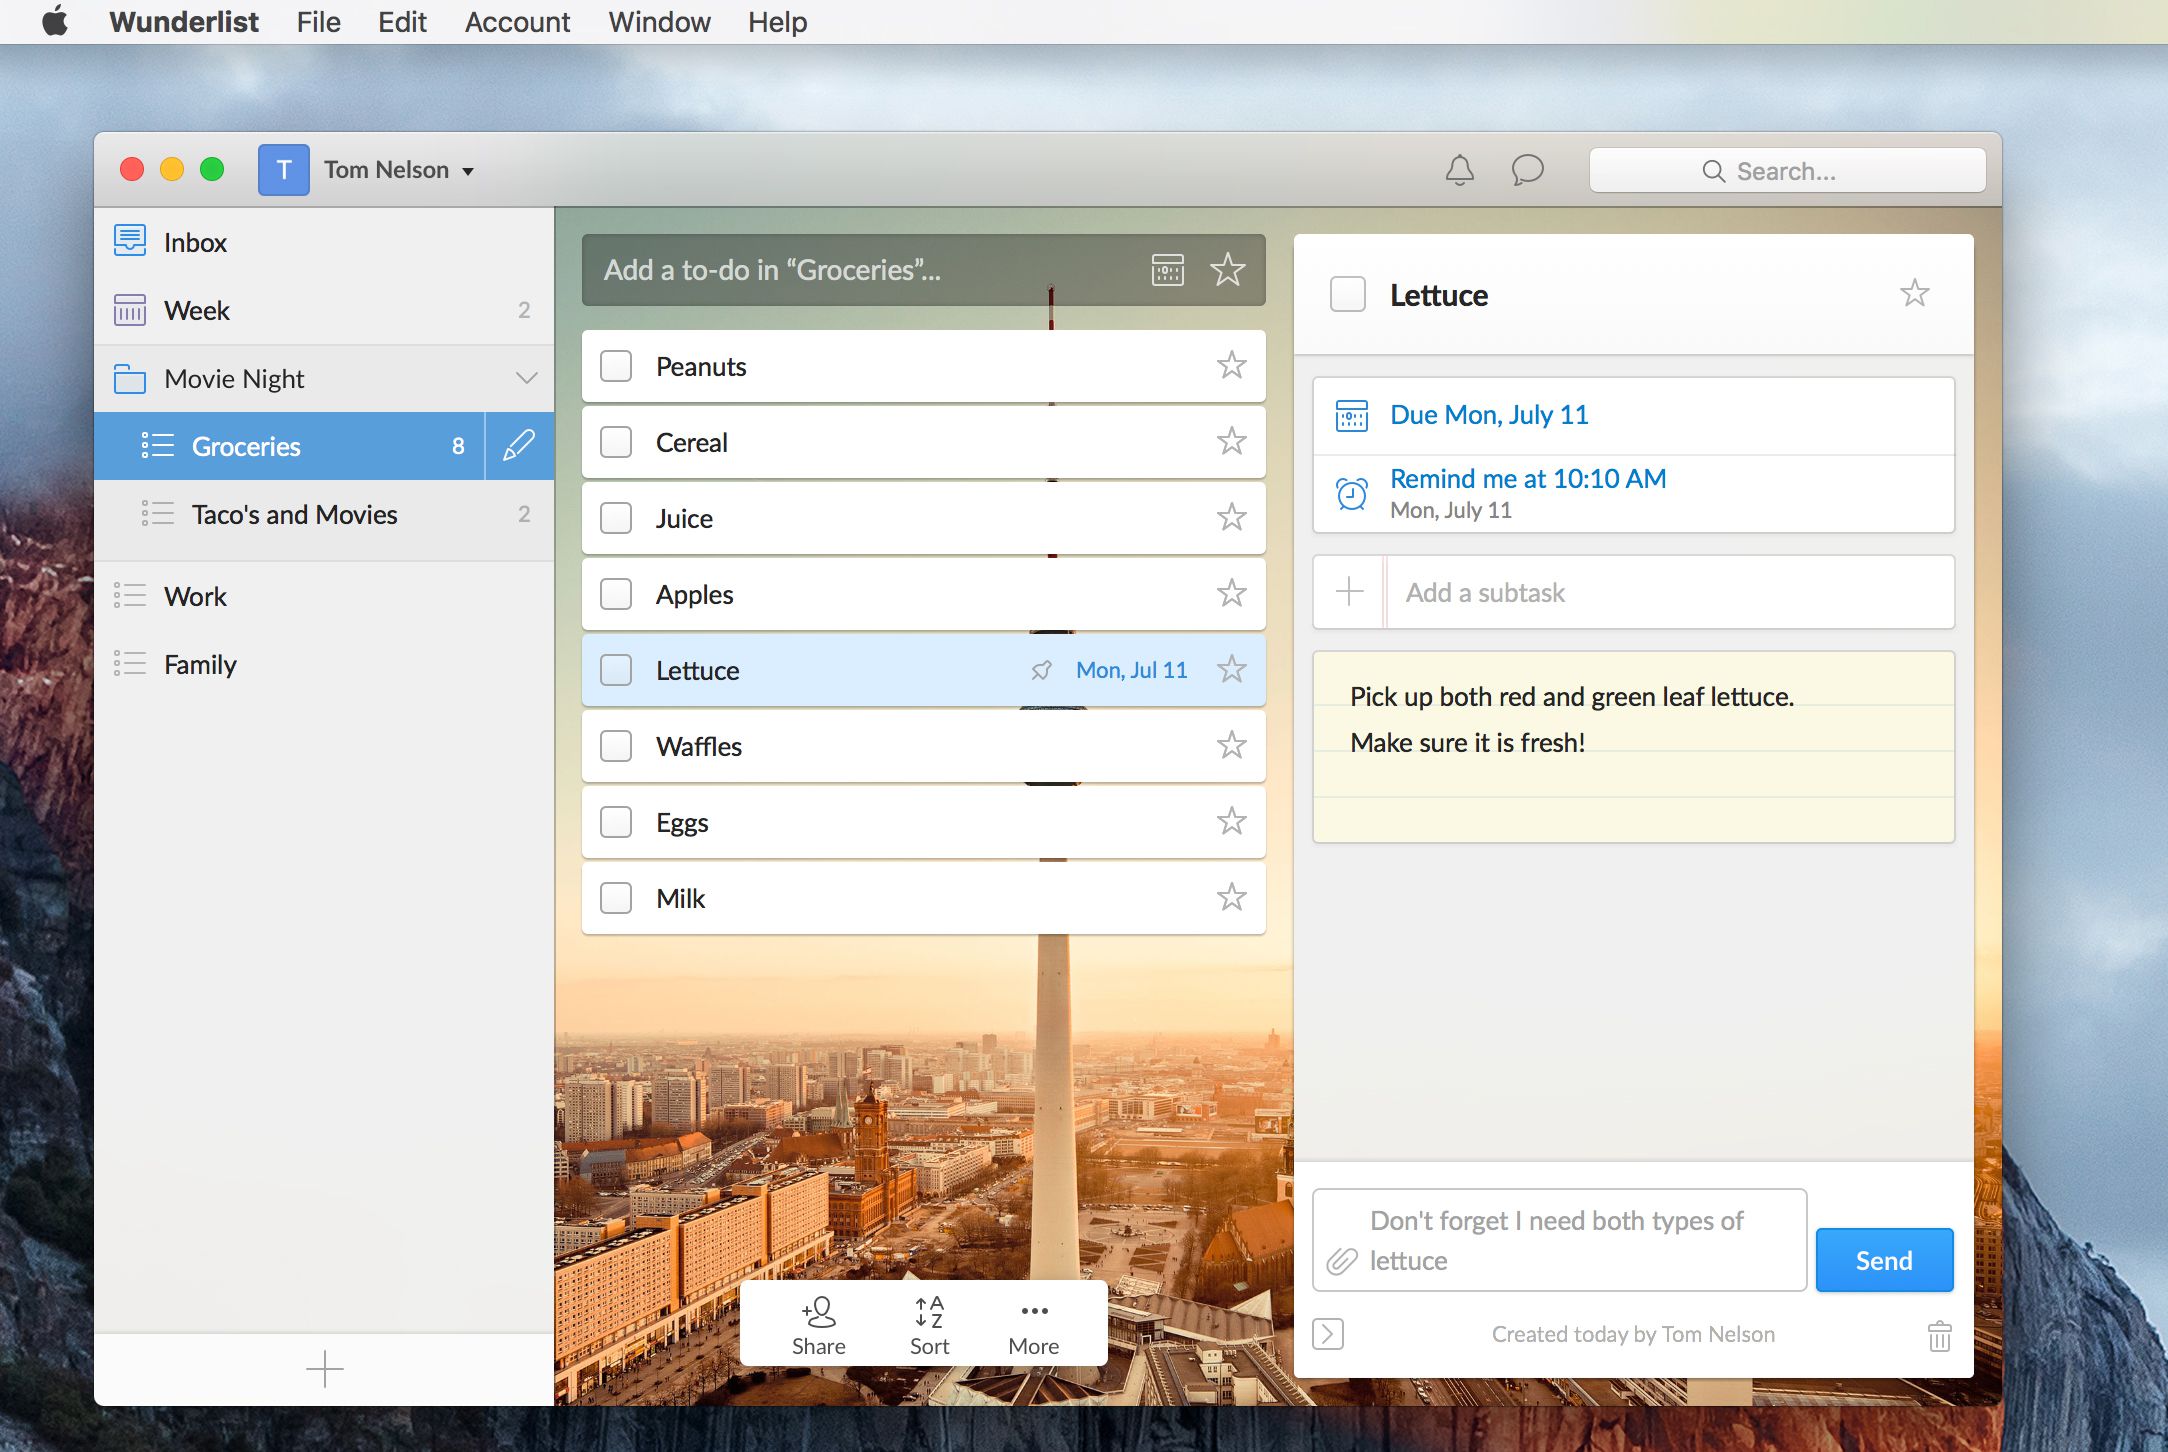Toggle the checkbox for Peanuts task
The width and height of the screenshot is (2168, 1452).
[616, 365]
